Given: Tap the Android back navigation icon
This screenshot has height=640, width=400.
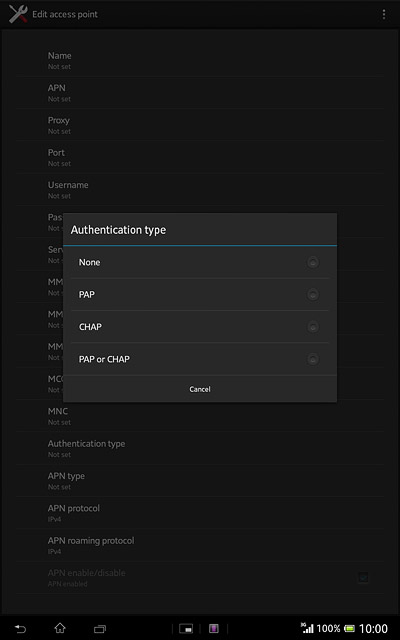Looking at the screenshot, I should click(x=20, y=629).
